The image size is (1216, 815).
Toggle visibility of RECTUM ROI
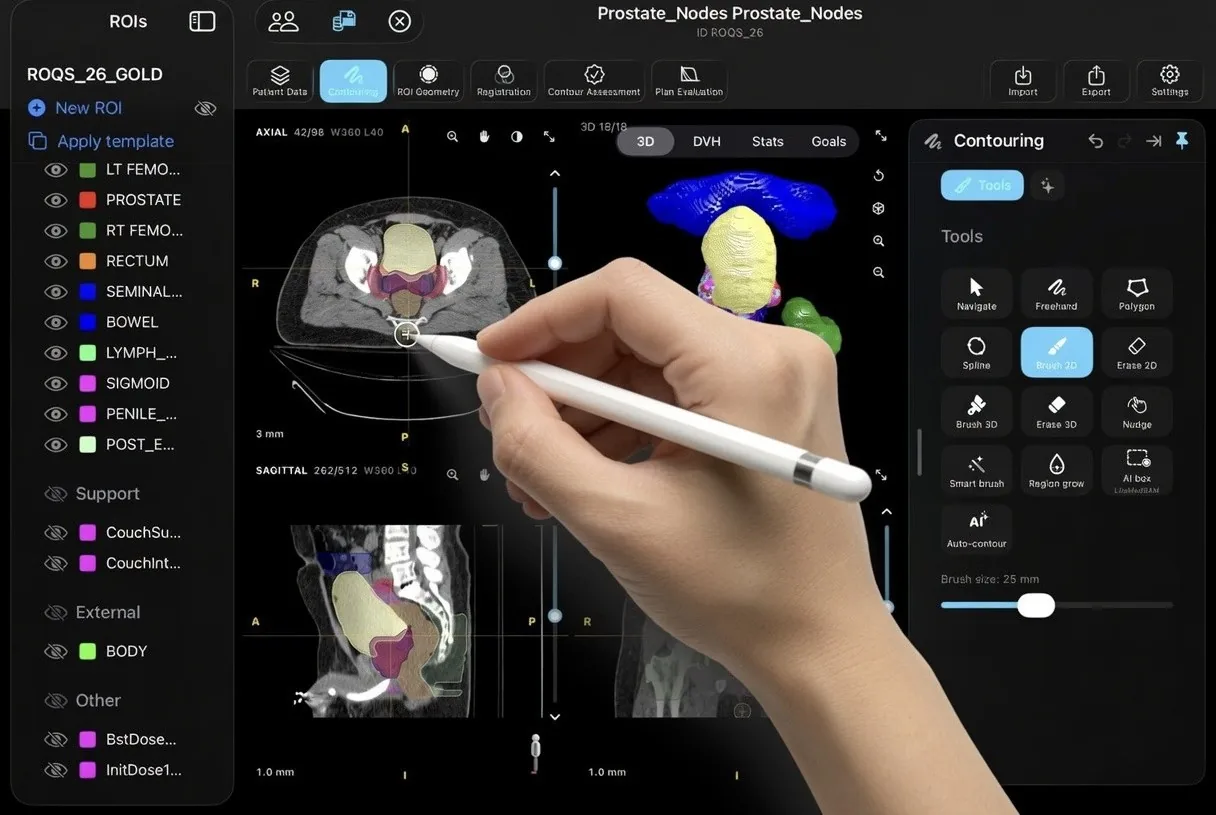pyautogui.click(x=56, y=261)
